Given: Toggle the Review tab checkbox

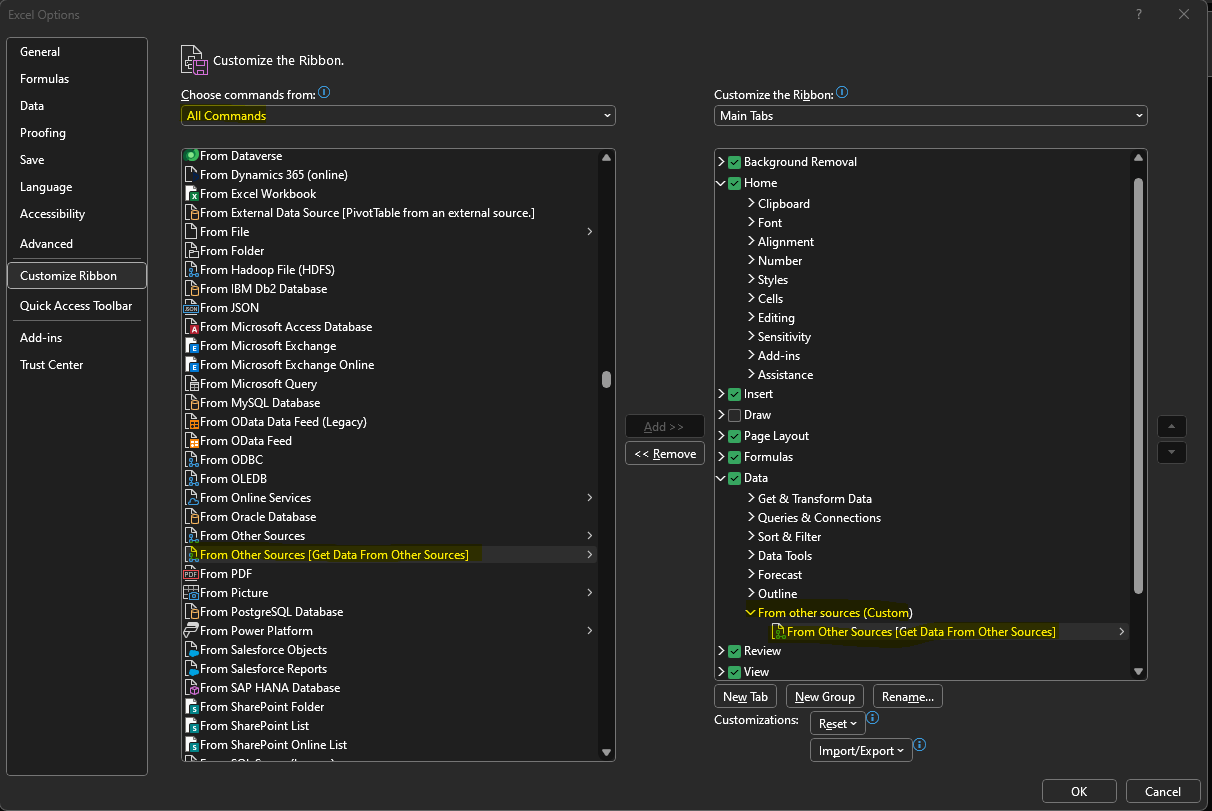Looking at the screenshot, I should [735, 651].
